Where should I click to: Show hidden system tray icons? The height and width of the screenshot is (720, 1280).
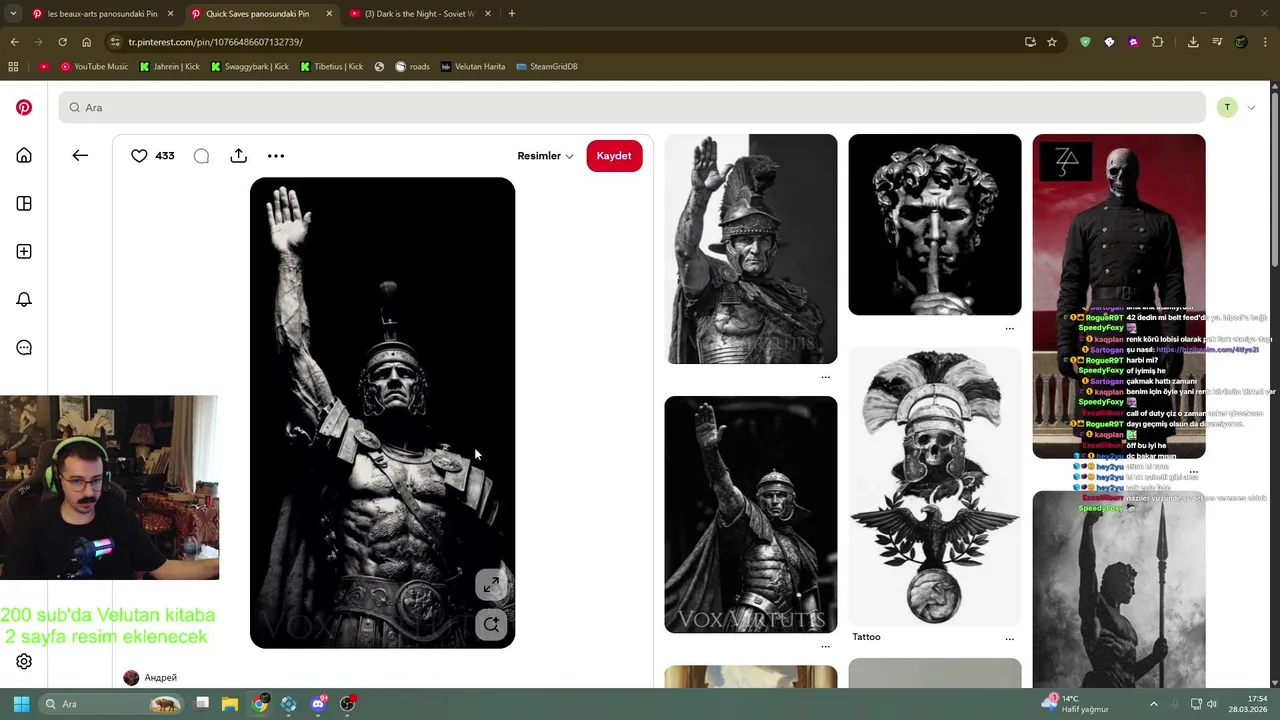[1153, 704]
